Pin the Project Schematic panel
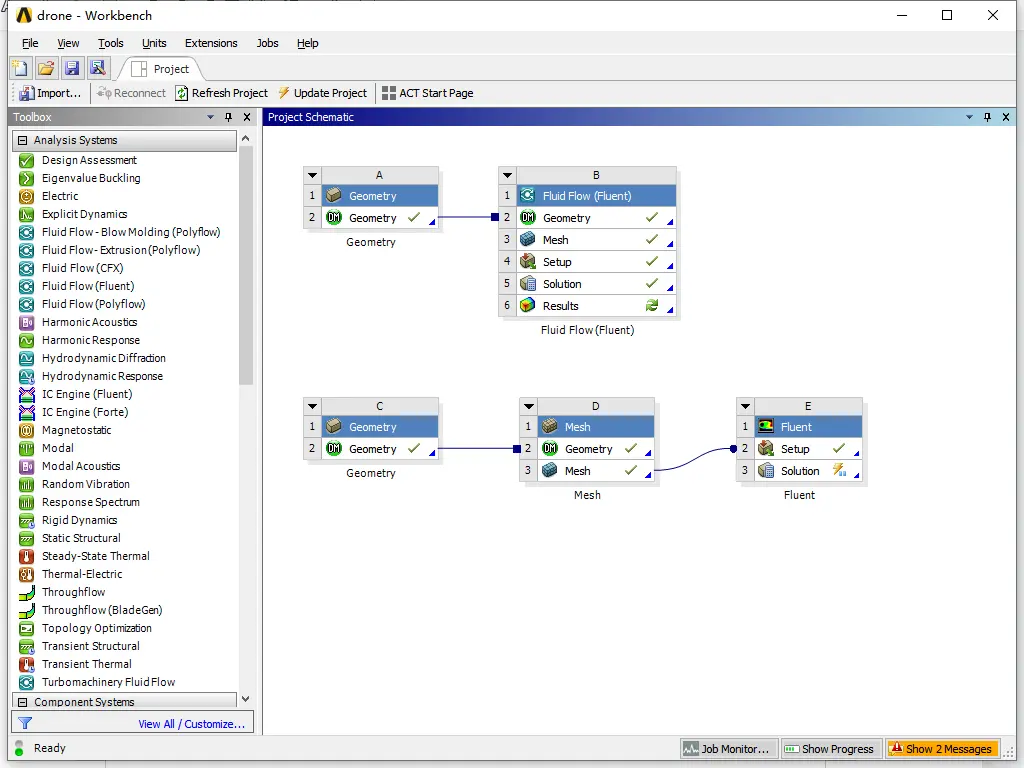This screenshot has width=1024, height=768. (x=987, y=118)
